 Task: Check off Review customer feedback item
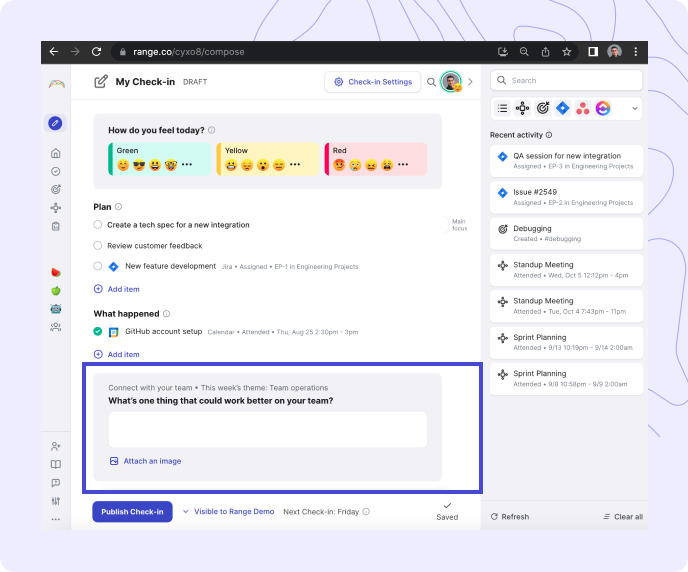click(98, 245)
